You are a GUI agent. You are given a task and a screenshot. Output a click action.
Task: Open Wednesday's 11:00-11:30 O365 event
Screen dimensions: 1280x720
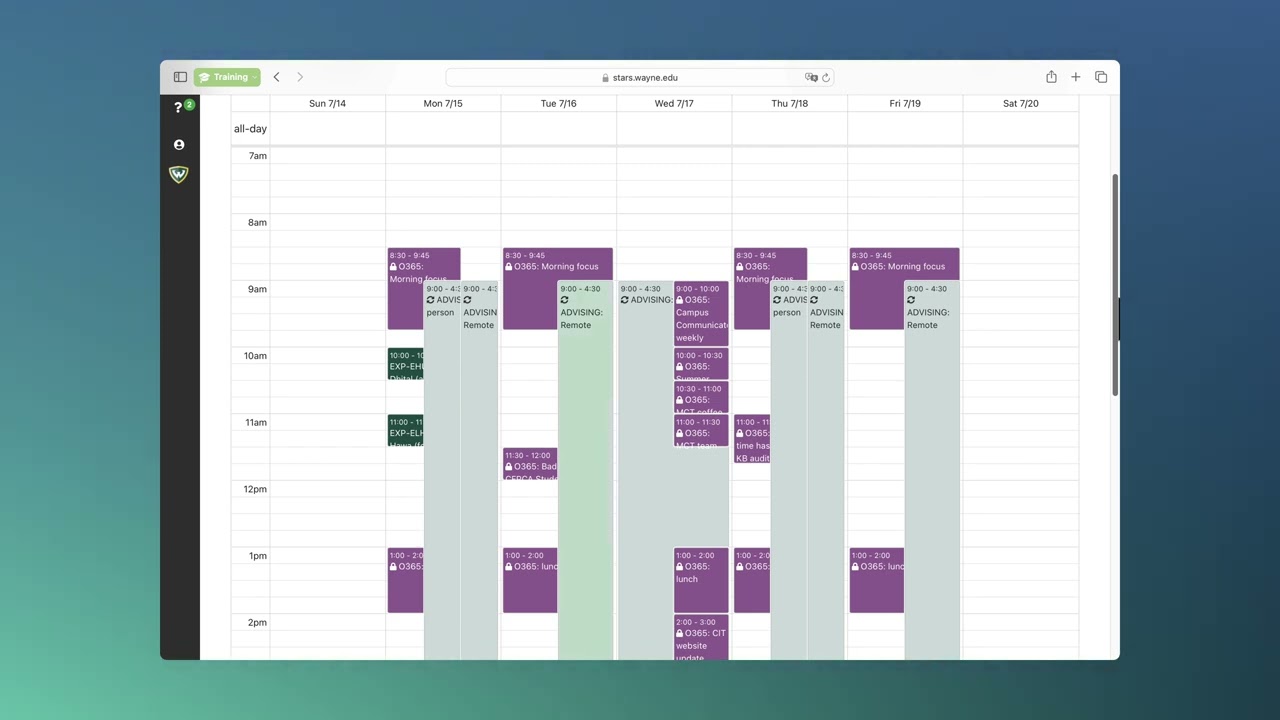(x=701, y=431)
